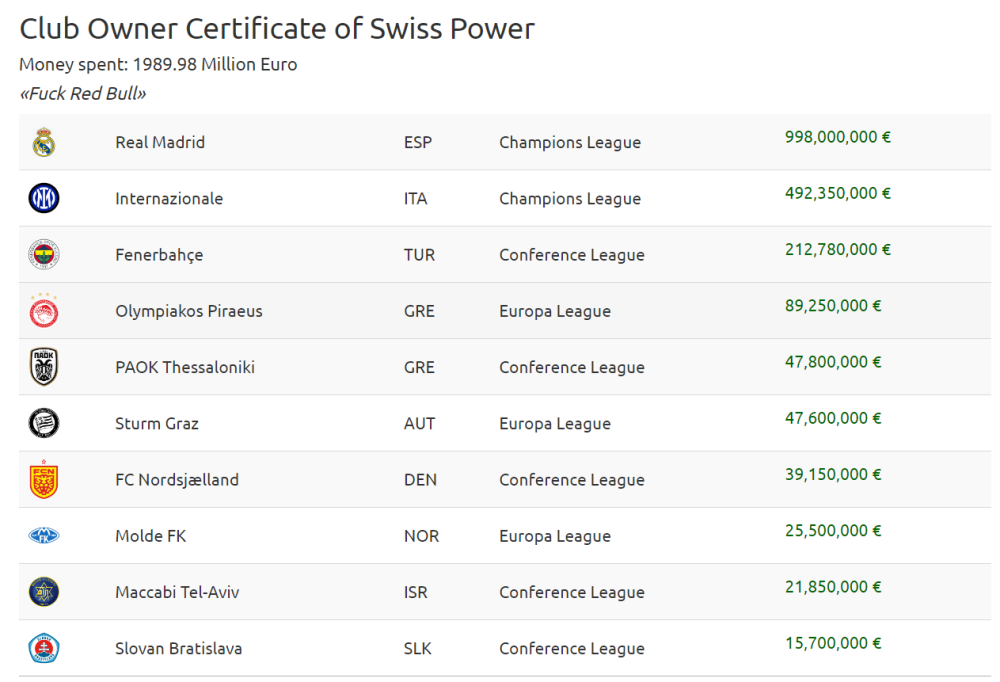This screenshot has width=1000, height=682.
Task: Click the 998,000,000 € amount
Action: coord(837,137)
